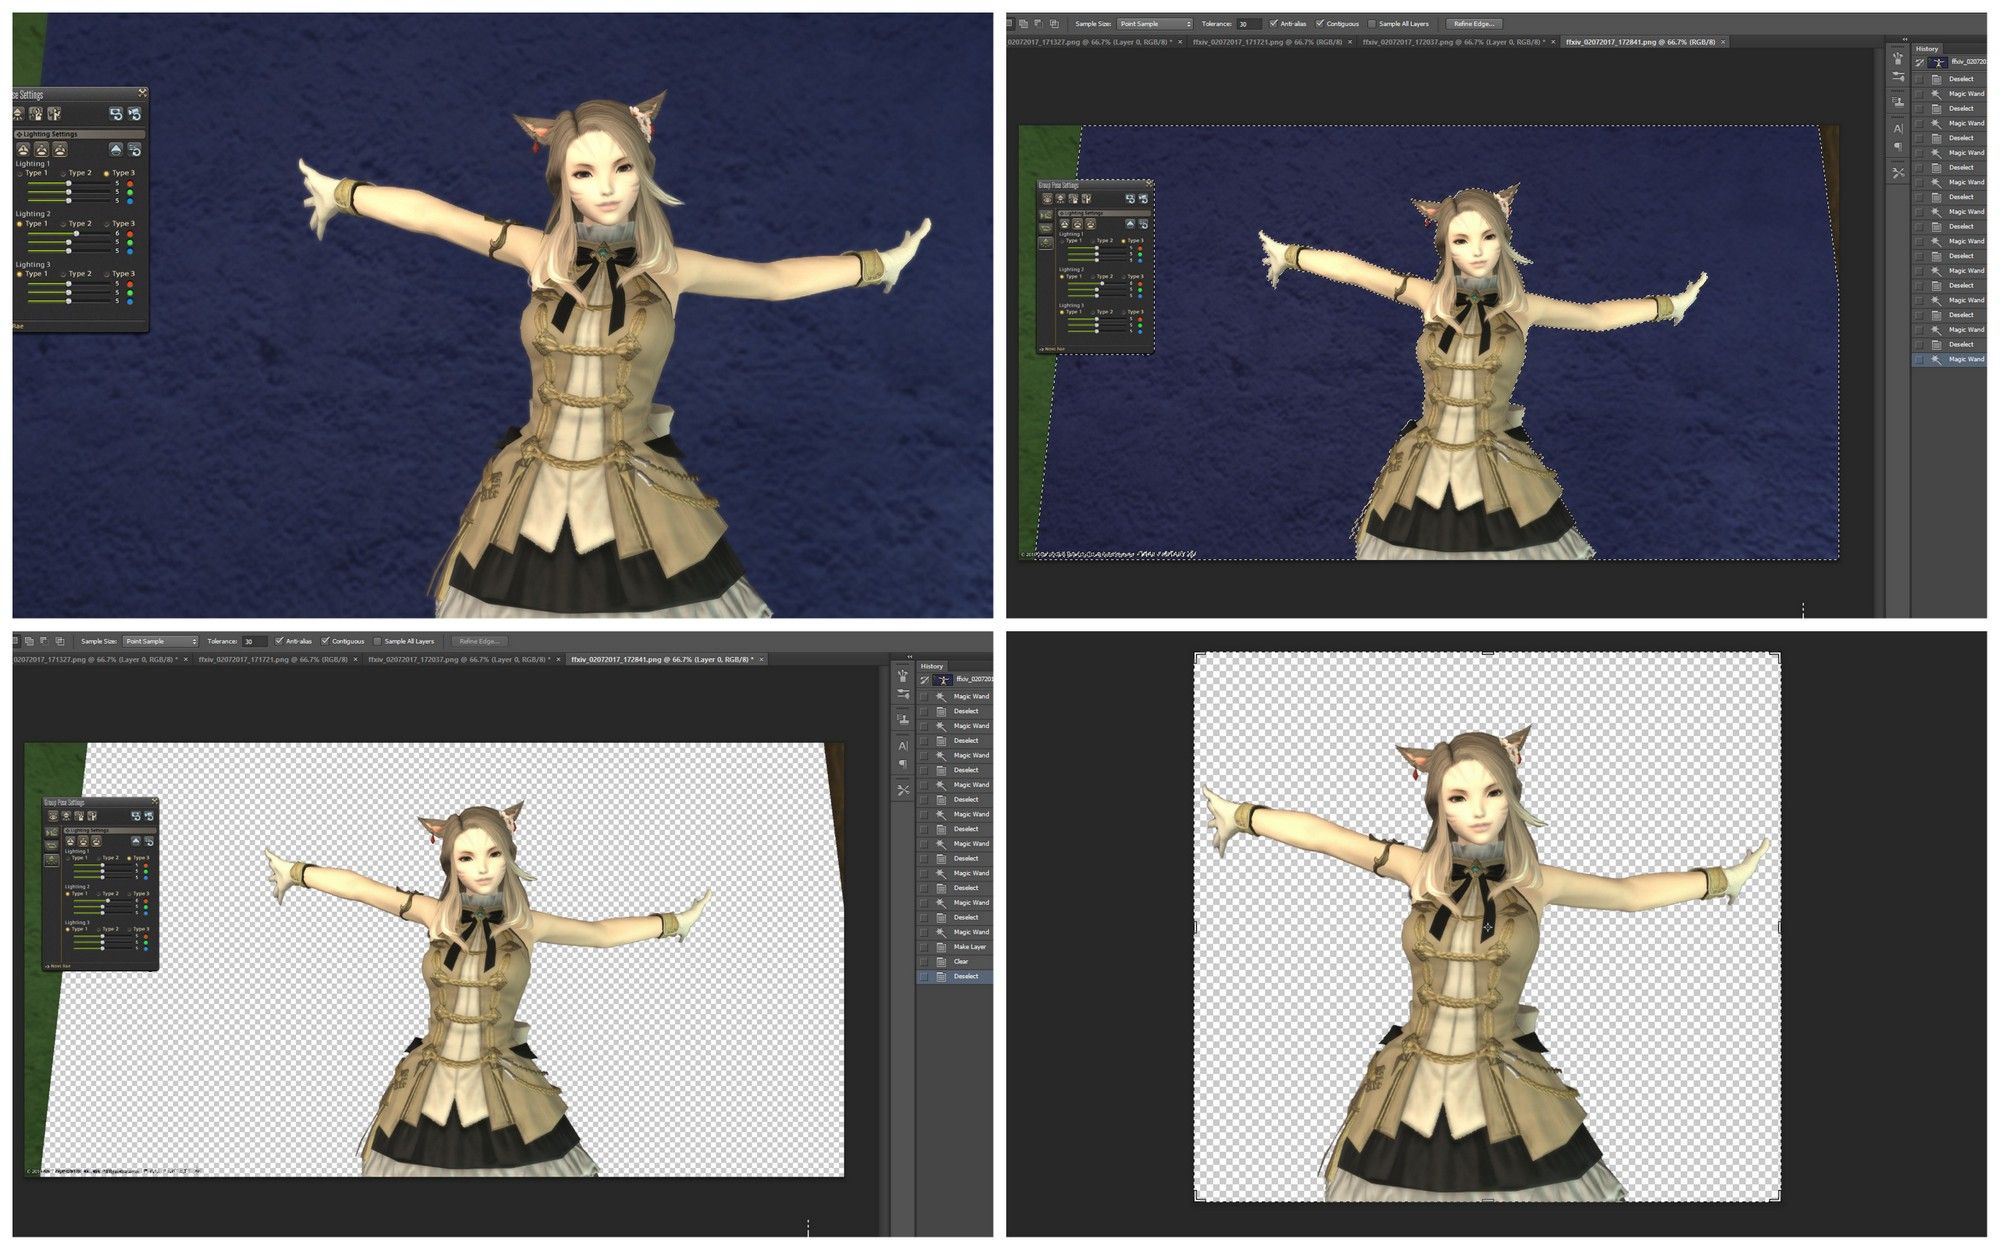Toggle Anti-alias checkbox in blue-background Photoshop window
Screen dimensions: 2000x1250
click(1273, 23)
